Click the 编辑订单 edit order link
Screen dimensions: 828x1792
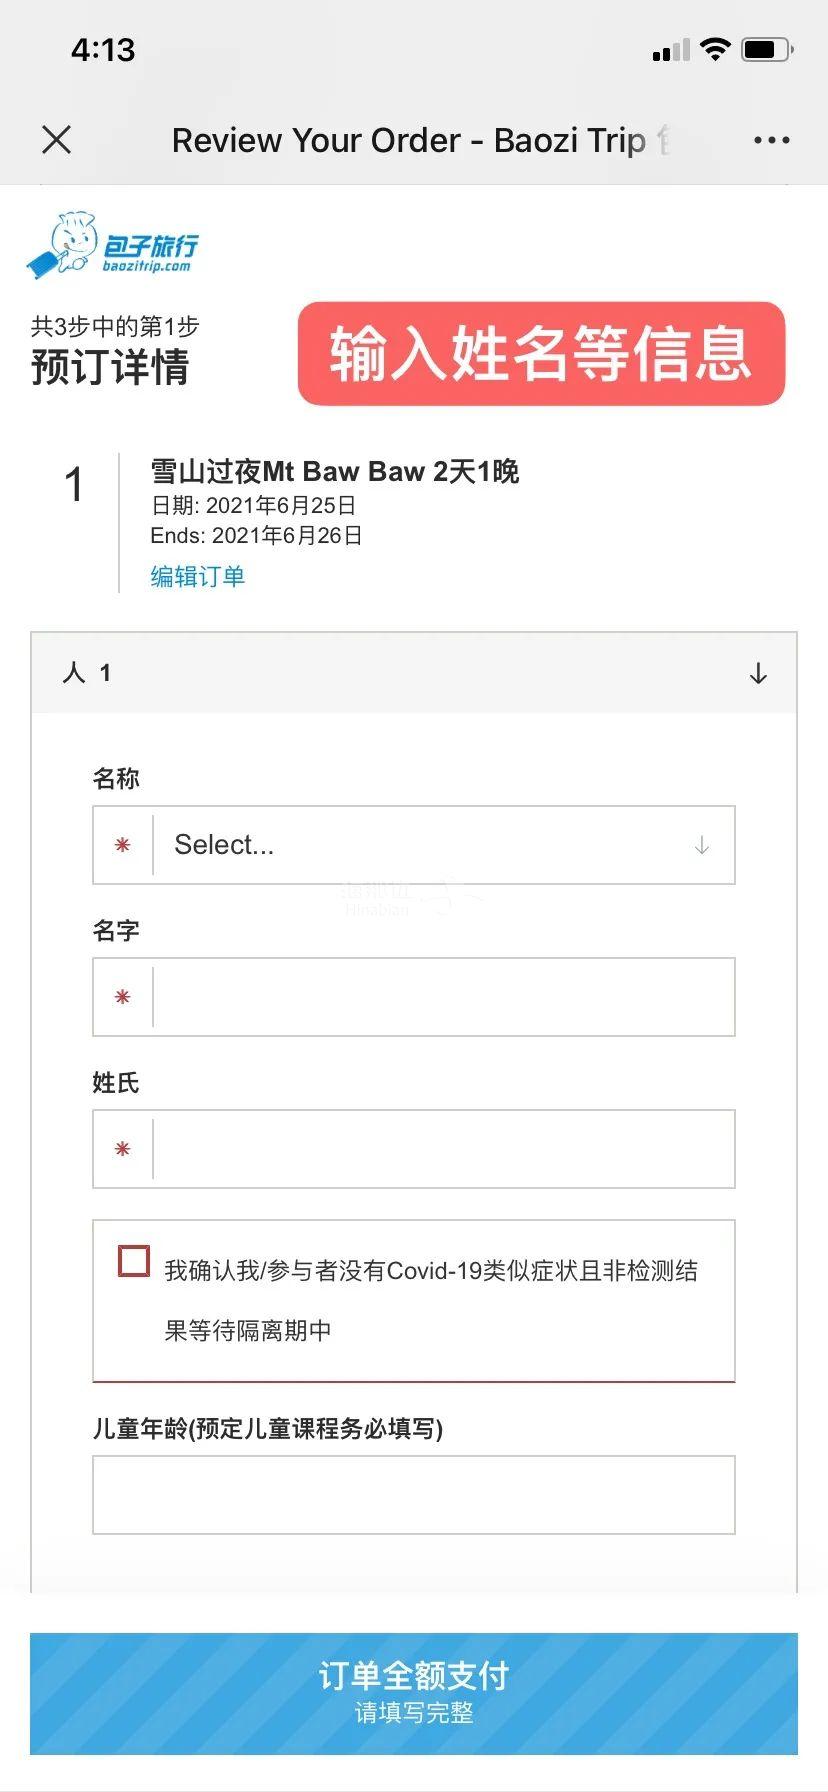[x=197, y=576]
